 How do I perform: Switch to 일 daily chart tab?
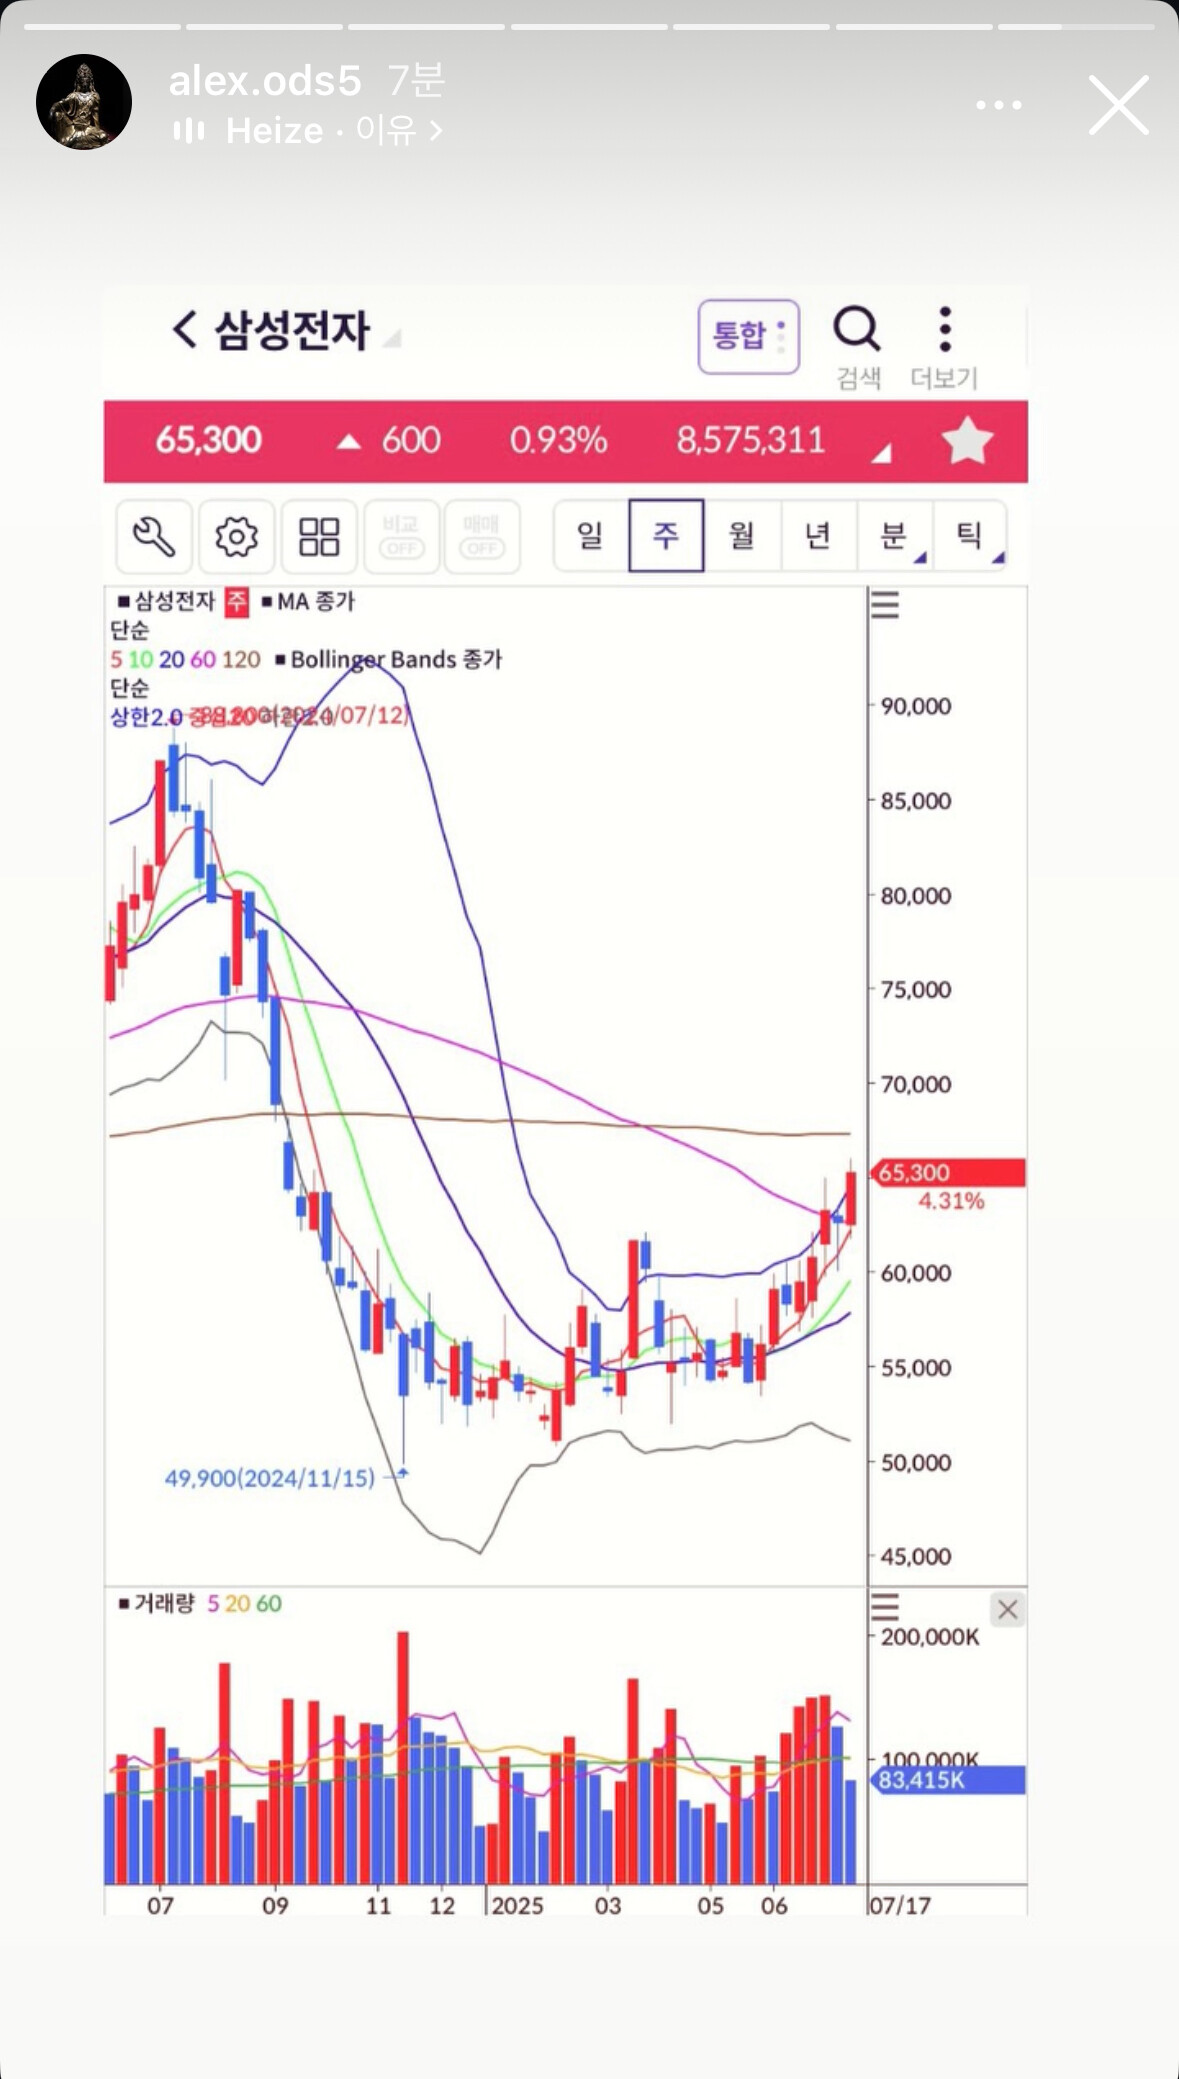coord(590,535)
